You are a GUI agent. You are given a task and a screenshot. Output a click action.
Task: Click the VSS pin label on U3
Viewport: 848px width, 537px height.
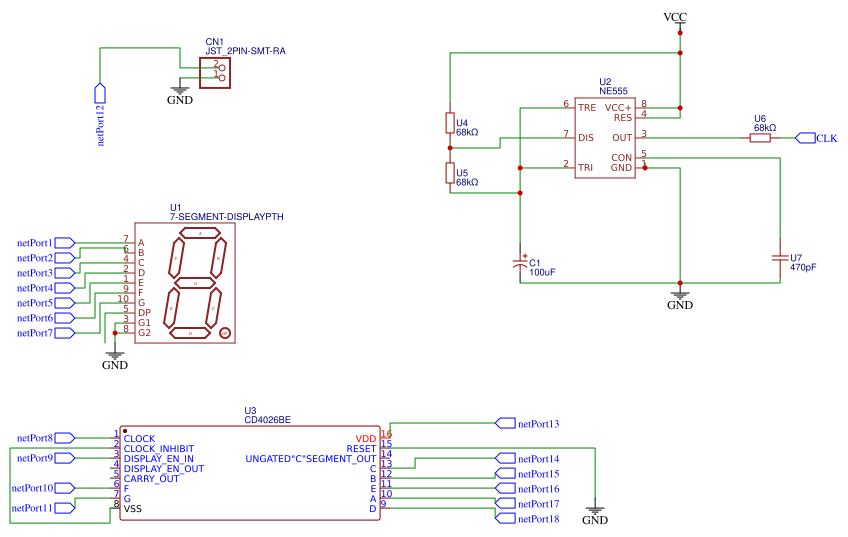pos(132,508)
